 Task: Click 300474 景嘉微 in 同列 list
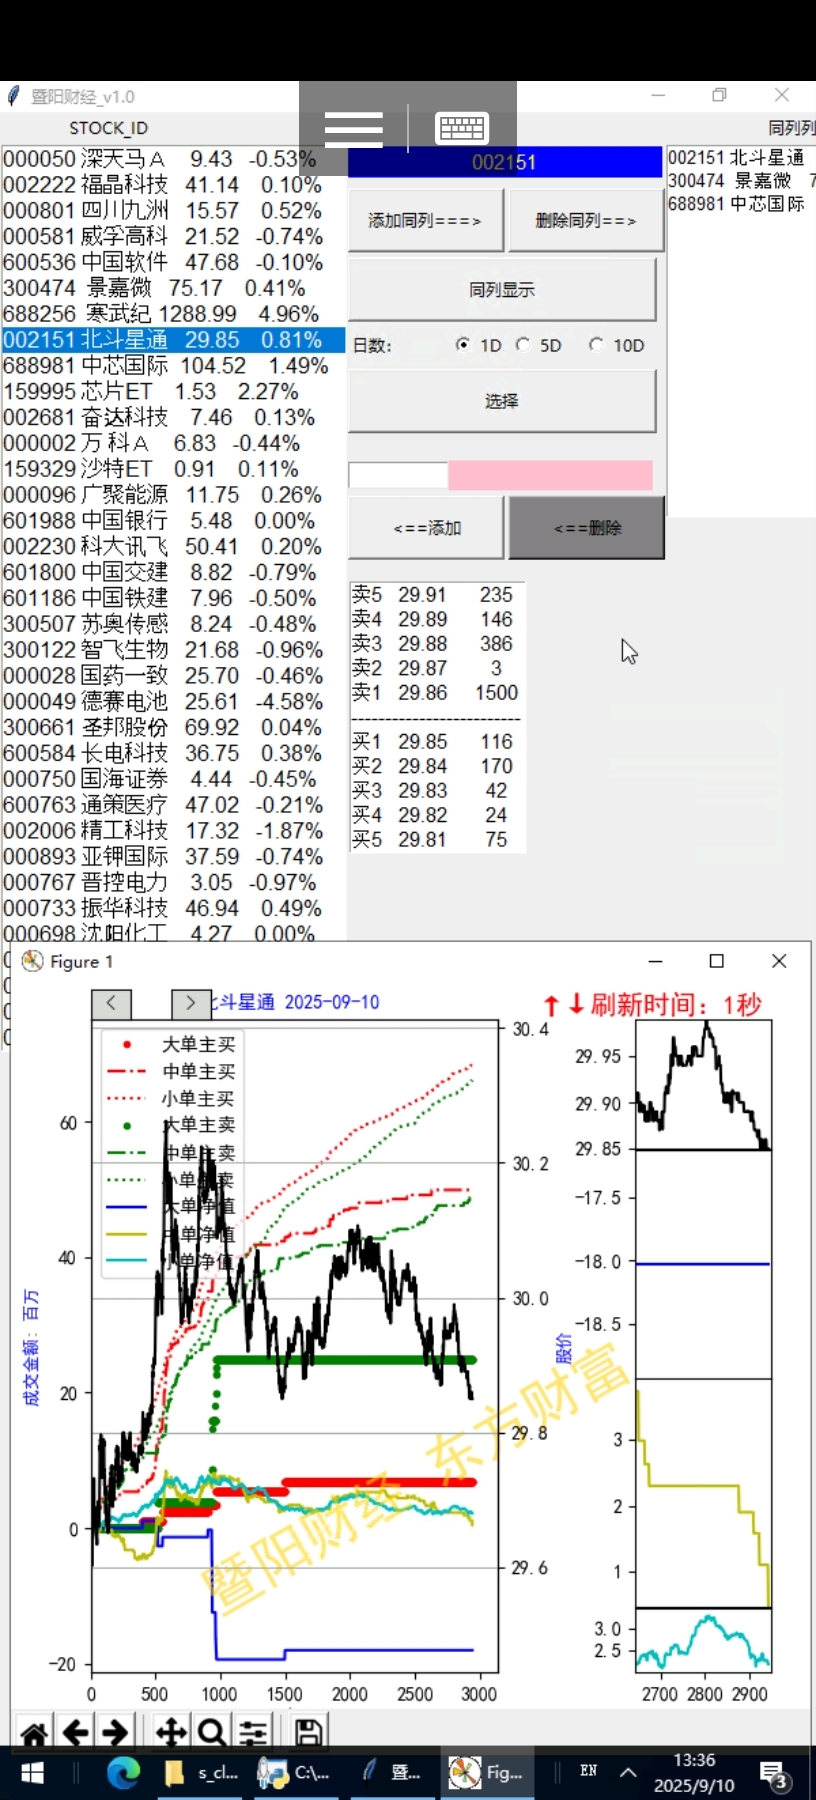(x=741, y=181)
